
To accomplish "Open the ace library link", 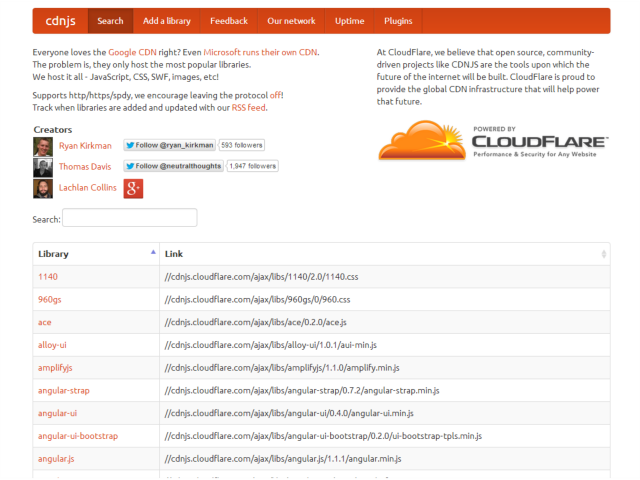I will point(44,322).
